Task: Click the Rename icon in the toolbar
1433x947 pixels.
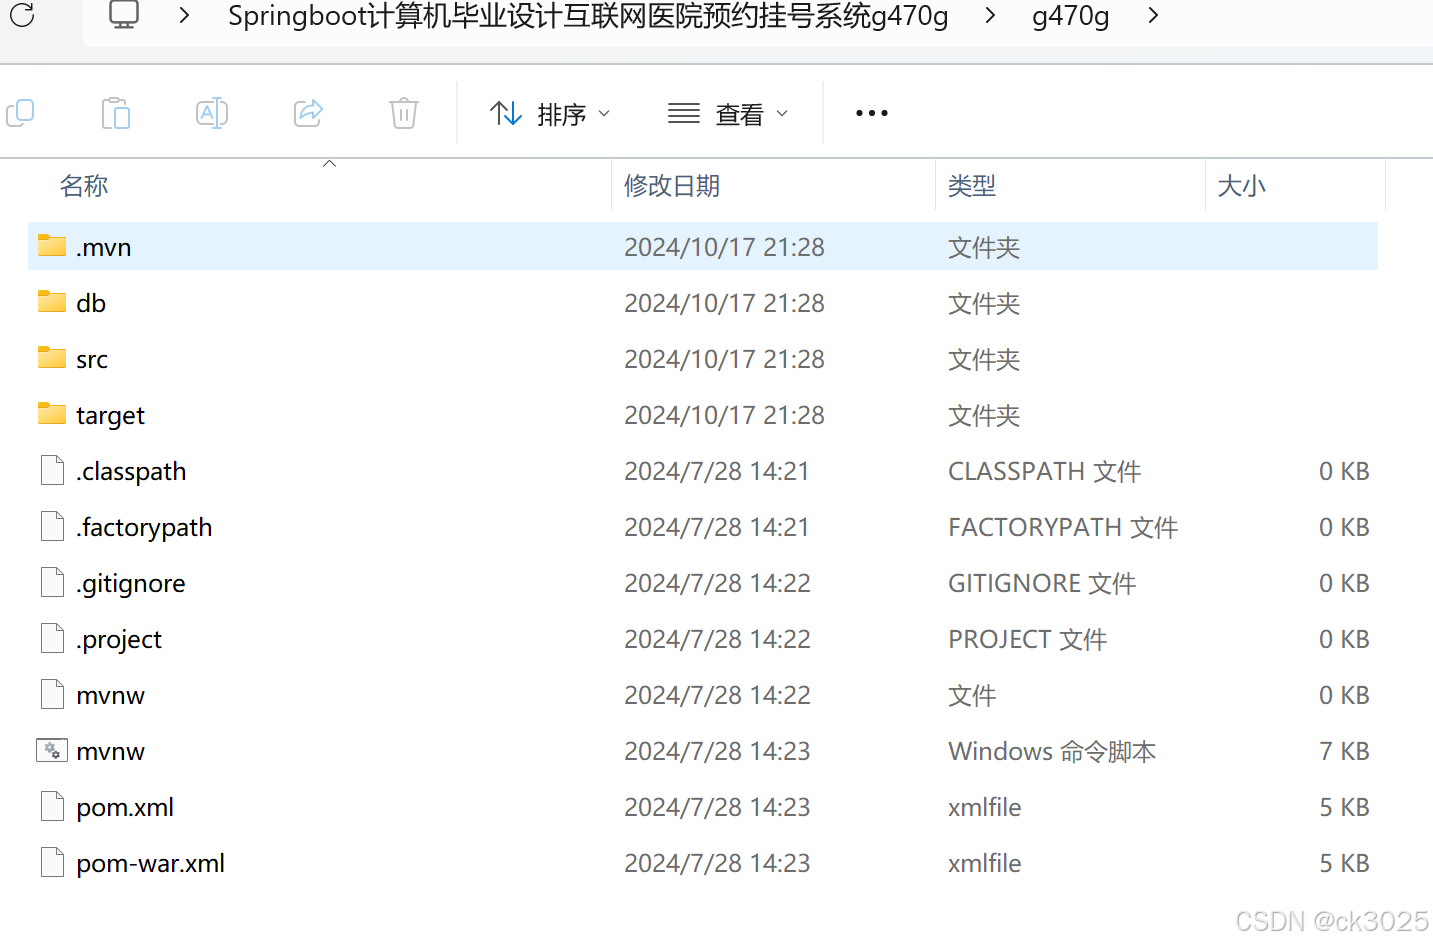Action: [x=212, y=113]
